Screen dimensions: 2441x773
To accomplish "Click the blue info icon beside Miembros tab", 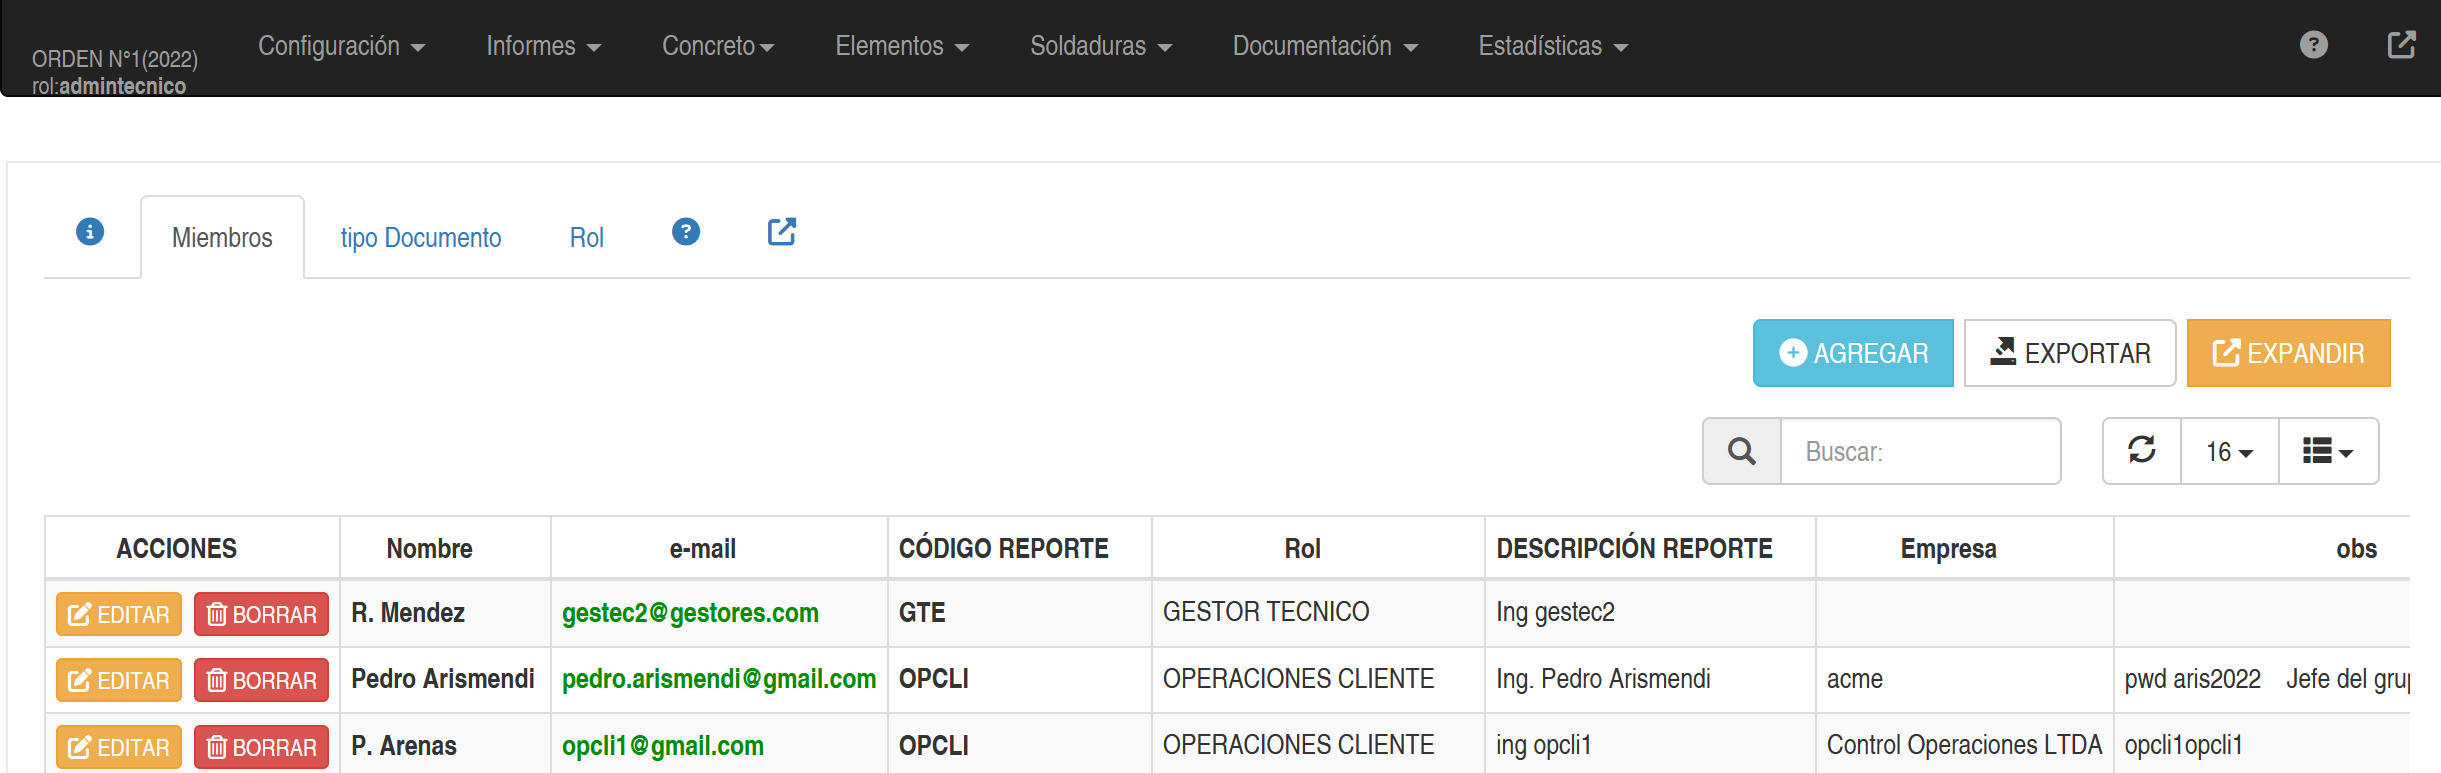I will click(90, 232).
